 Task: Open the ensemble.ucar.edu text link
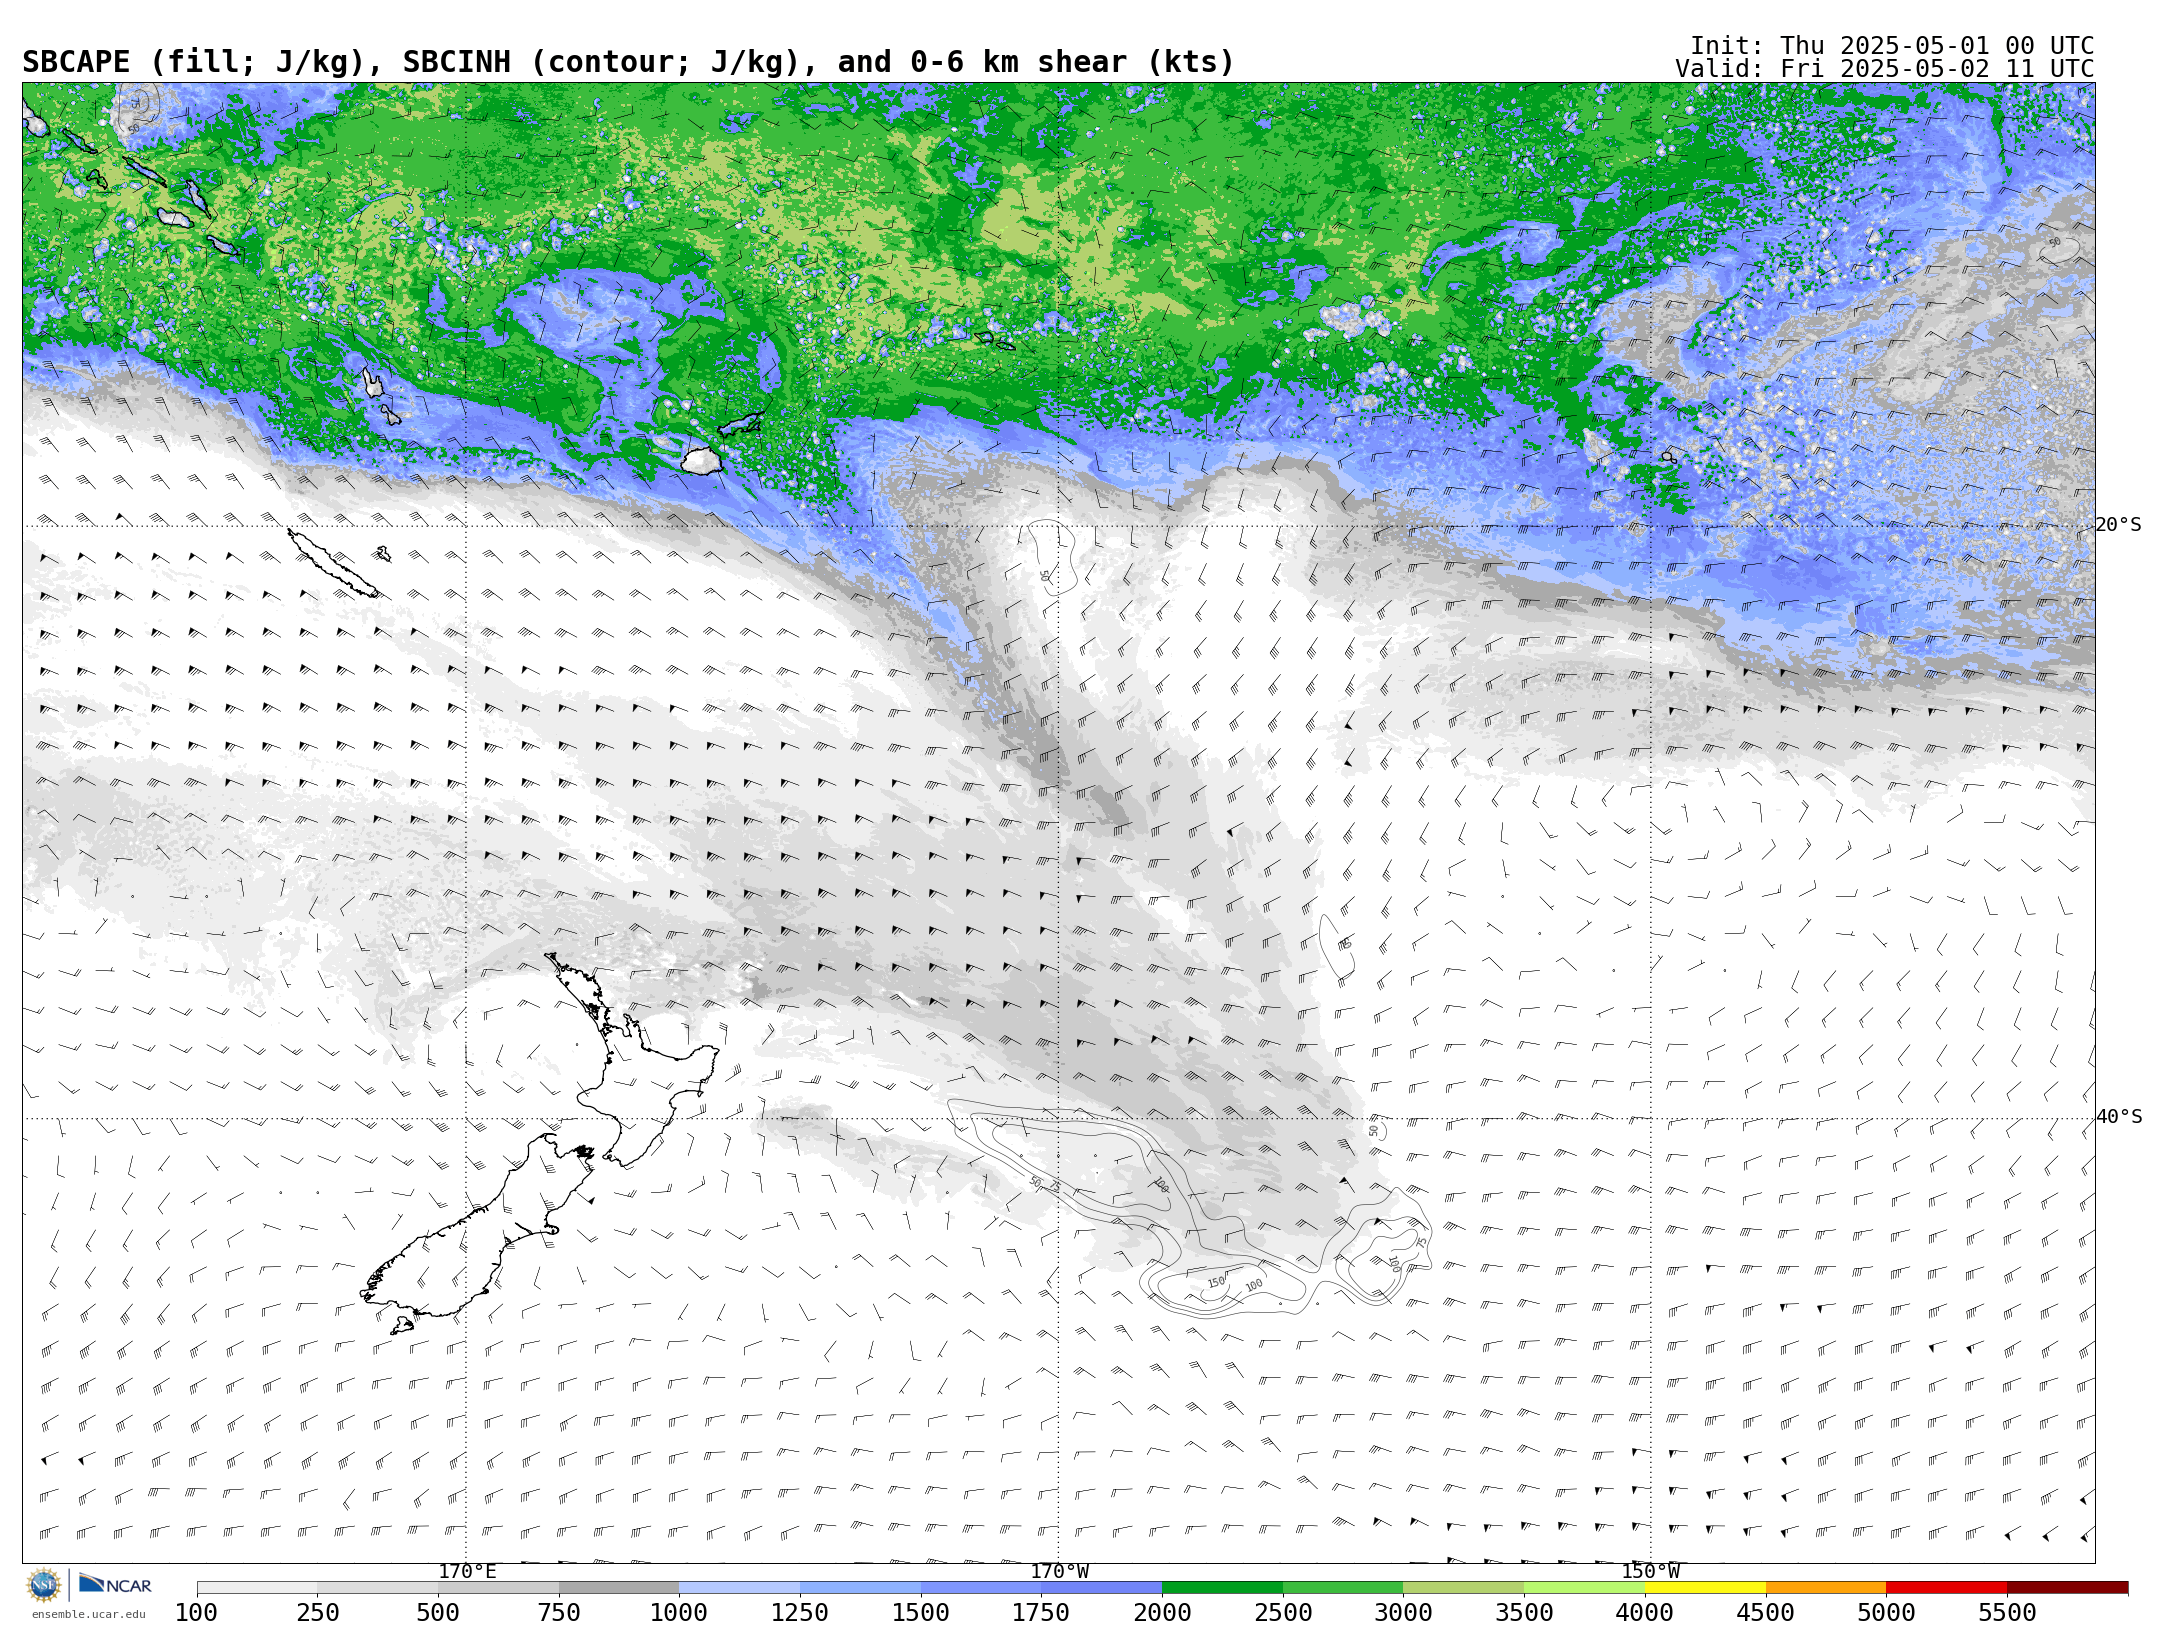pos(88,1614)
